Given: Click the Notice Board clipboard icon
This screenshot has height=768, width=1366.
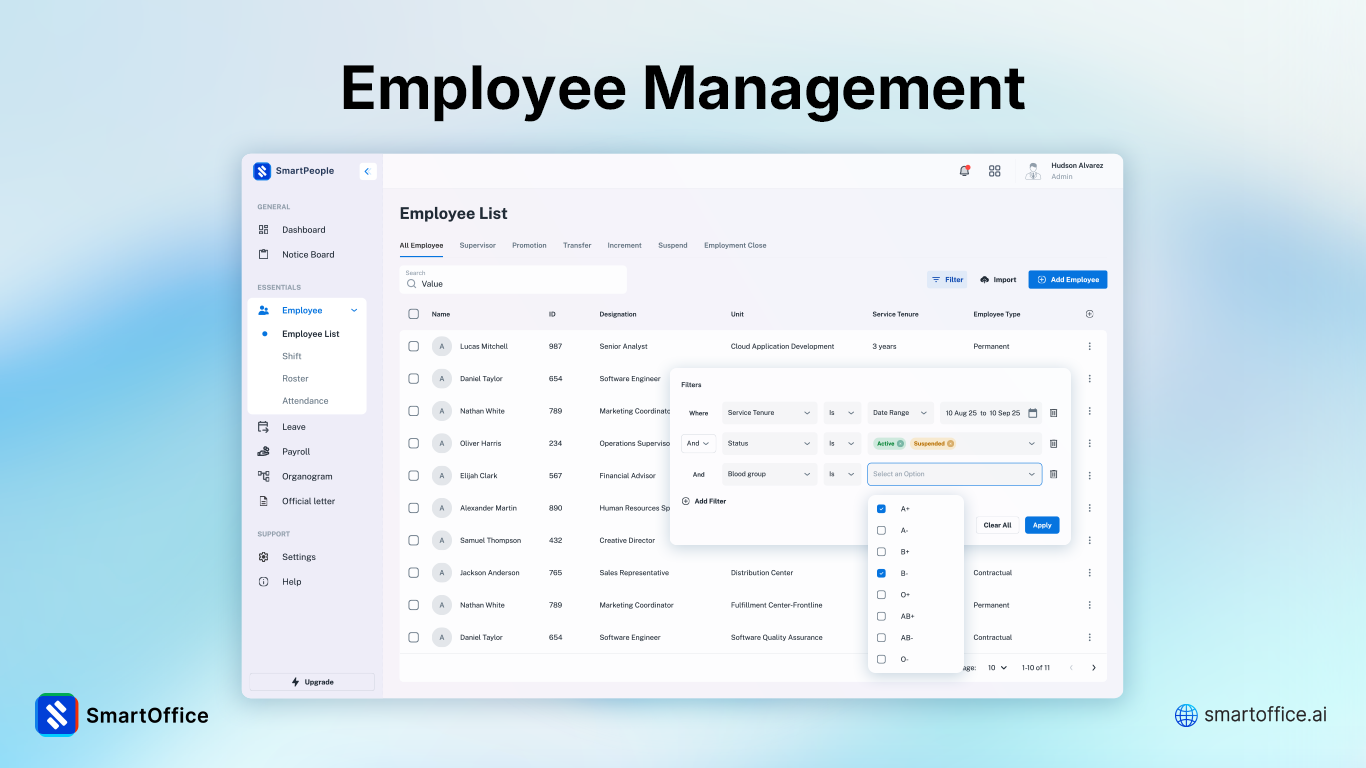Looking at the screenshot, I should coord(262,254).
